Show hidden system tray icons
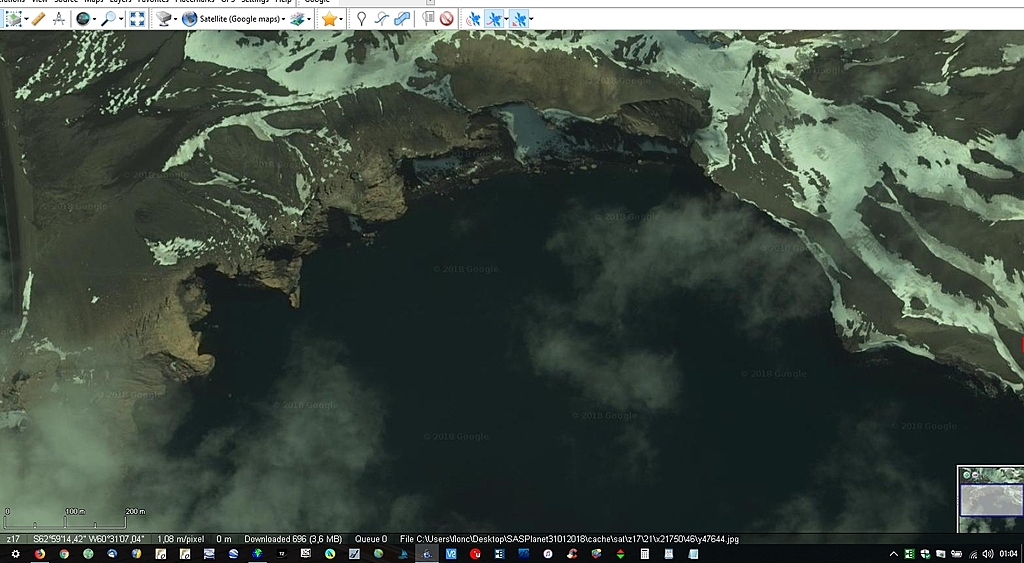The height and width of the screenshot is (563, 1024). point(894,554)
